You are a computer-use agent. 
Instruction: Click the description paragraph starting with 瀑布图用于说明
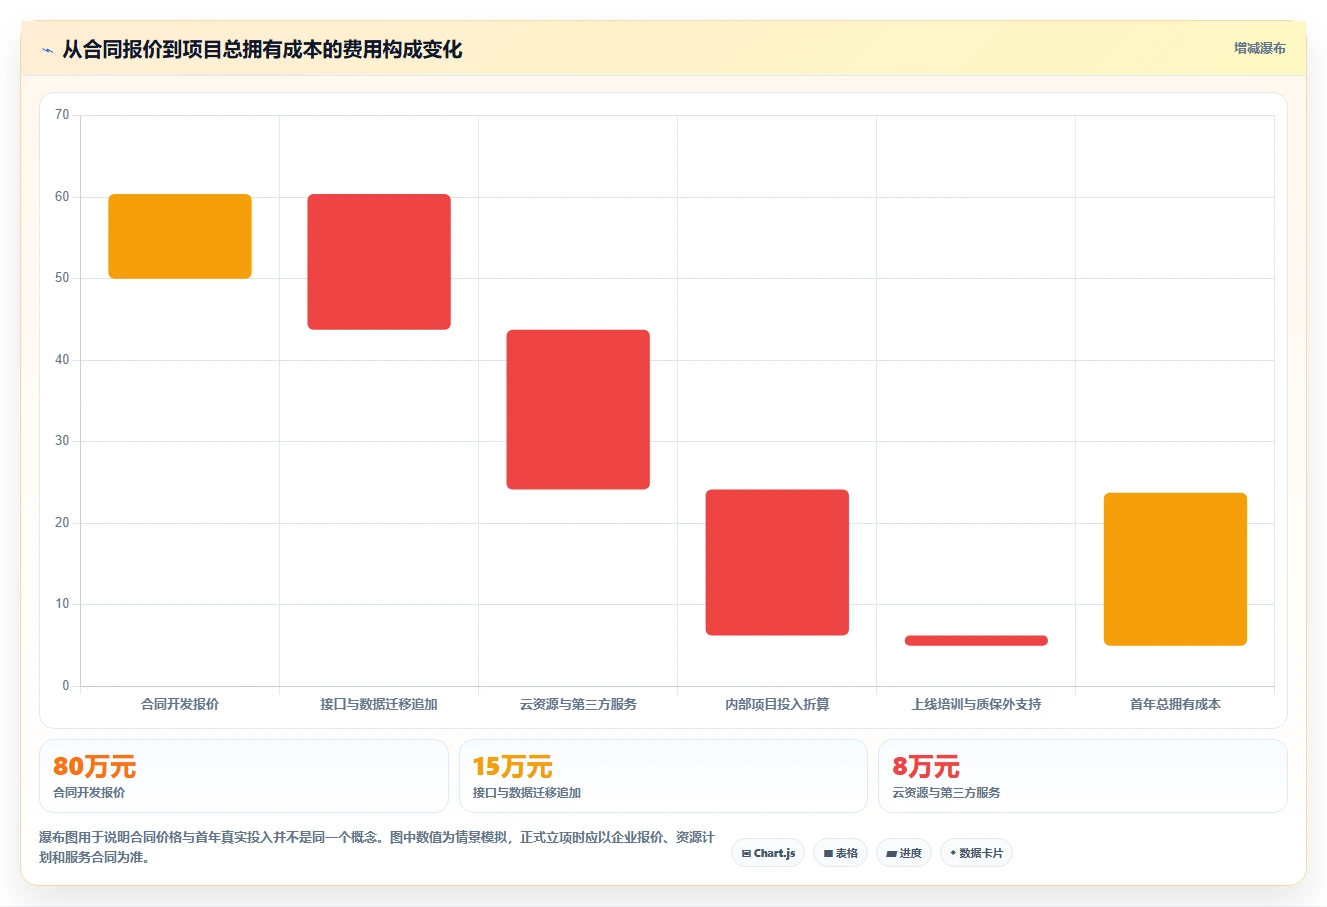coord(377,847)
